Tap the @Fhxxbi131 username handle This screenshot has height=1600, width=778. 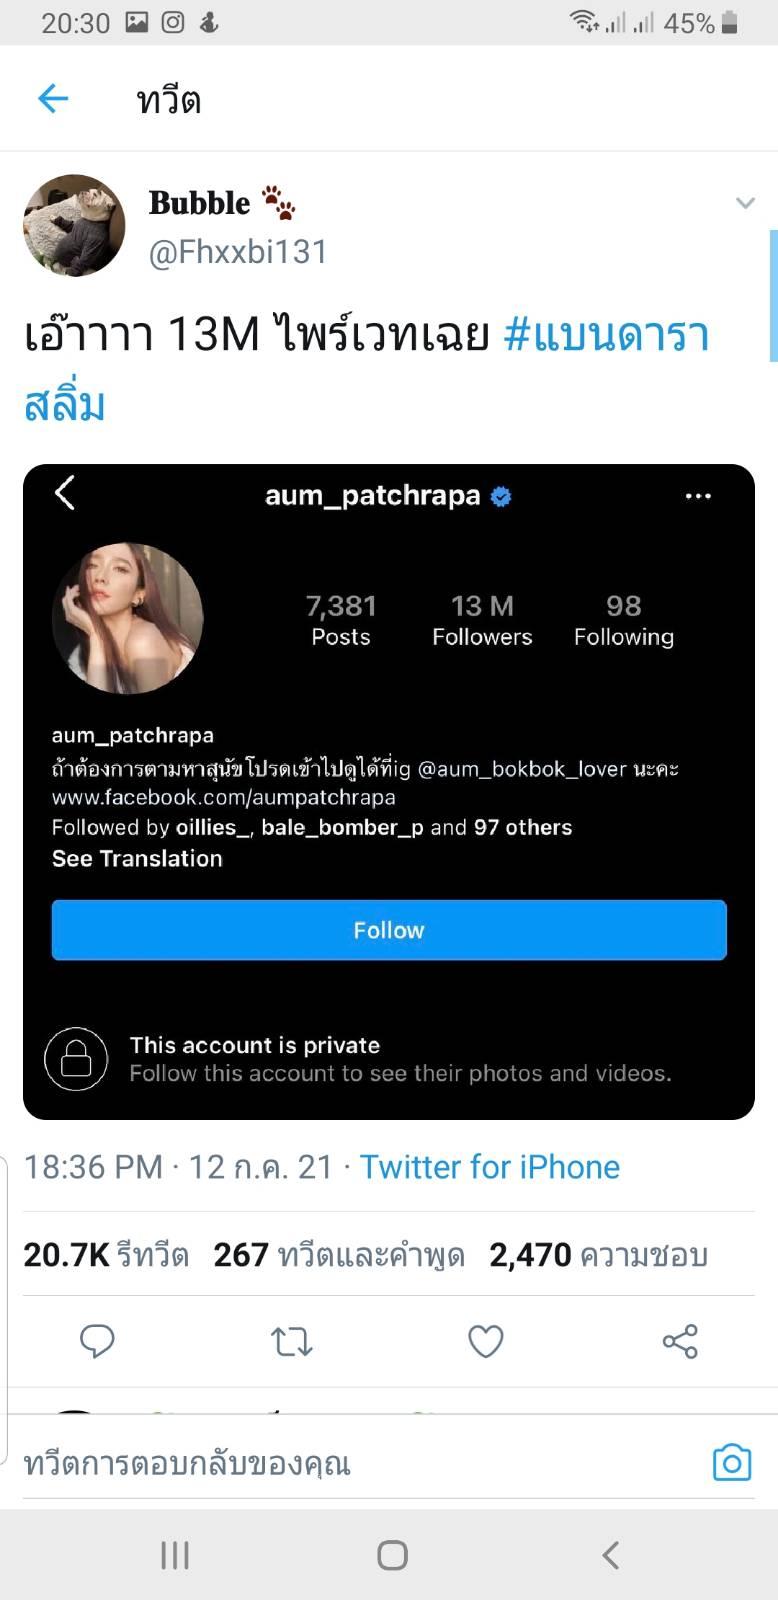[238, 252]
